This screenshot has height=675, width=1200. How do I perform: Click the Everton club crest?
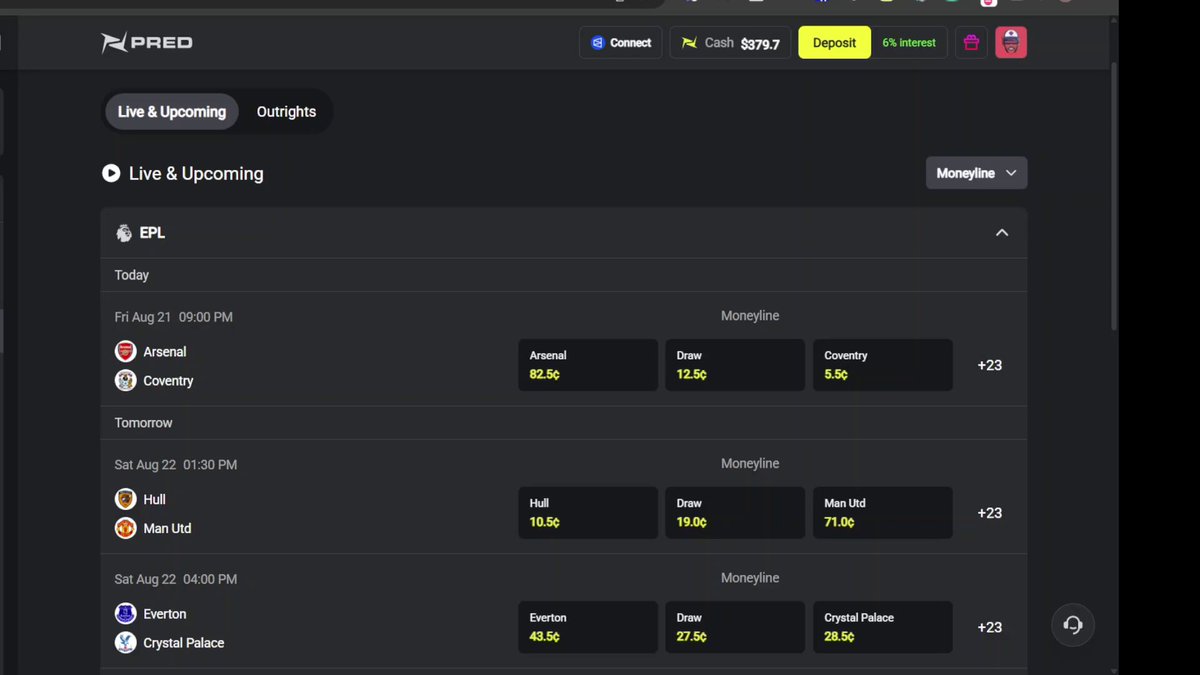(125, 614)
